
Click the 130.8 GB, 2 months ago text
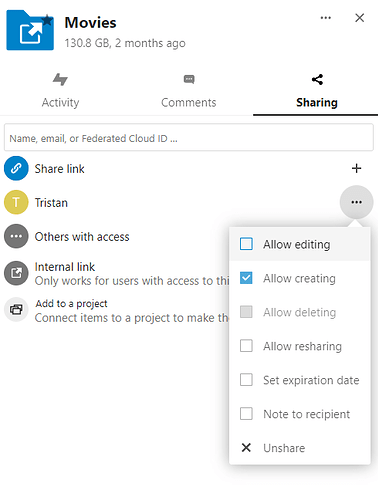(125, 43)
